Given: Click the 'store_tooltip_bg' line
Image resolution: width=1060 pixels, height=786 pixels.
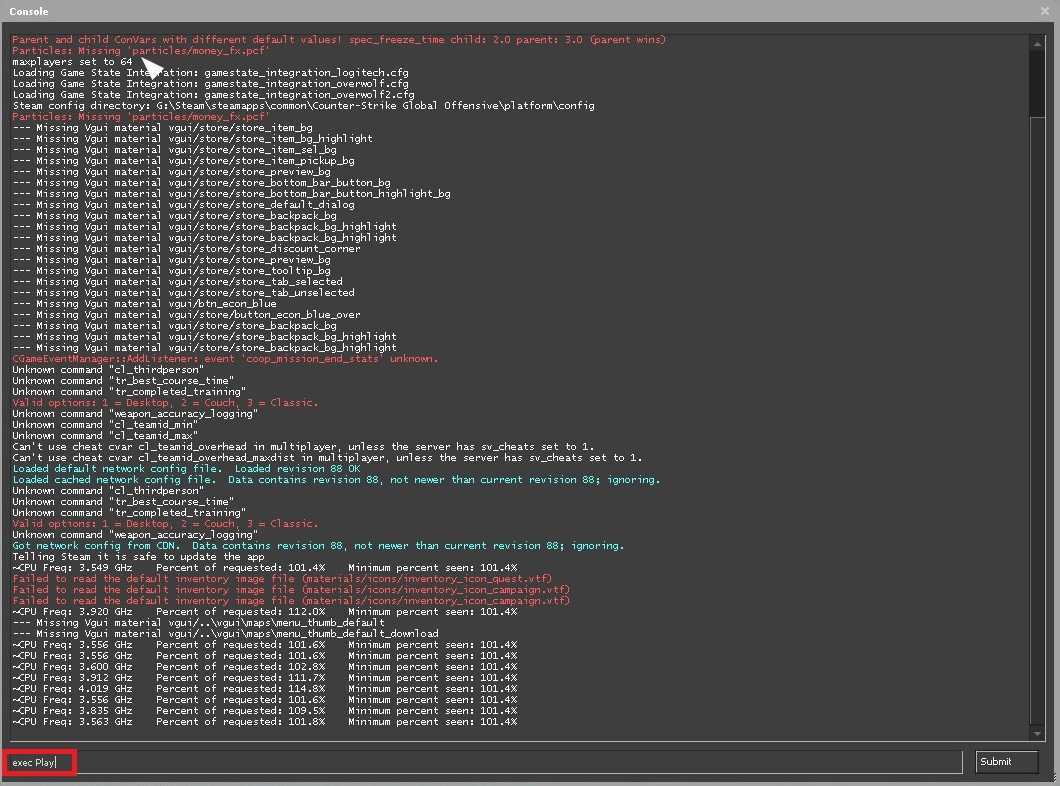Looking at the screenshot, I should (172, 270).
